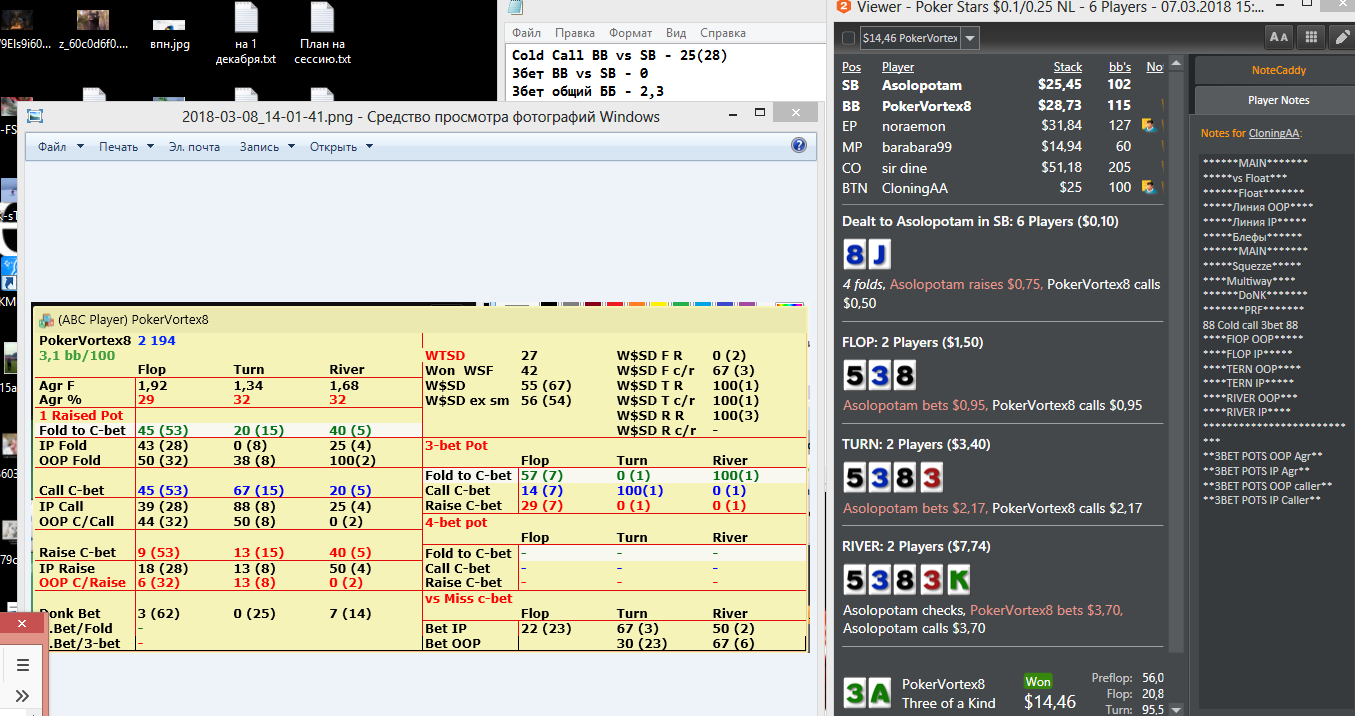Viewport: 1355px width, 716px height.
Task: Sort players by Pos column header
Action: coord(851,67)
